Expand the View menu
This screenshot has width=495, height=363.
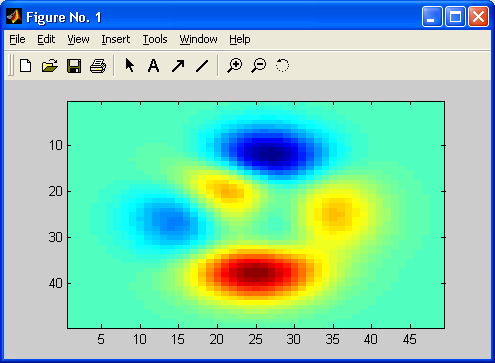pyautogui.click(x=78, y=39)
